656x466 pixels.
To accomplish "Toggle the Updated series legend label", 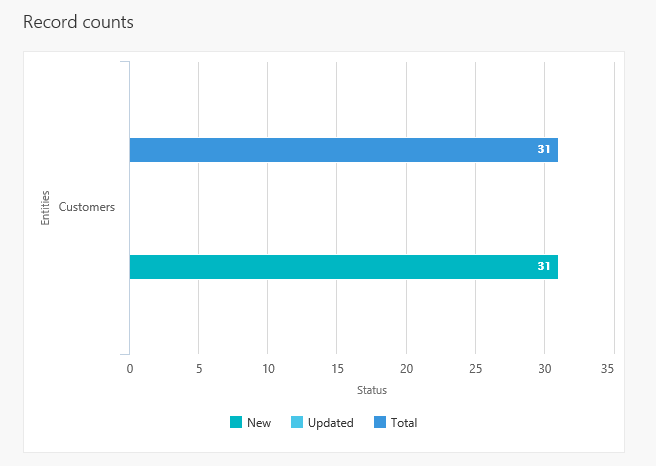I will pyautogui.click(x=330, y=423).
